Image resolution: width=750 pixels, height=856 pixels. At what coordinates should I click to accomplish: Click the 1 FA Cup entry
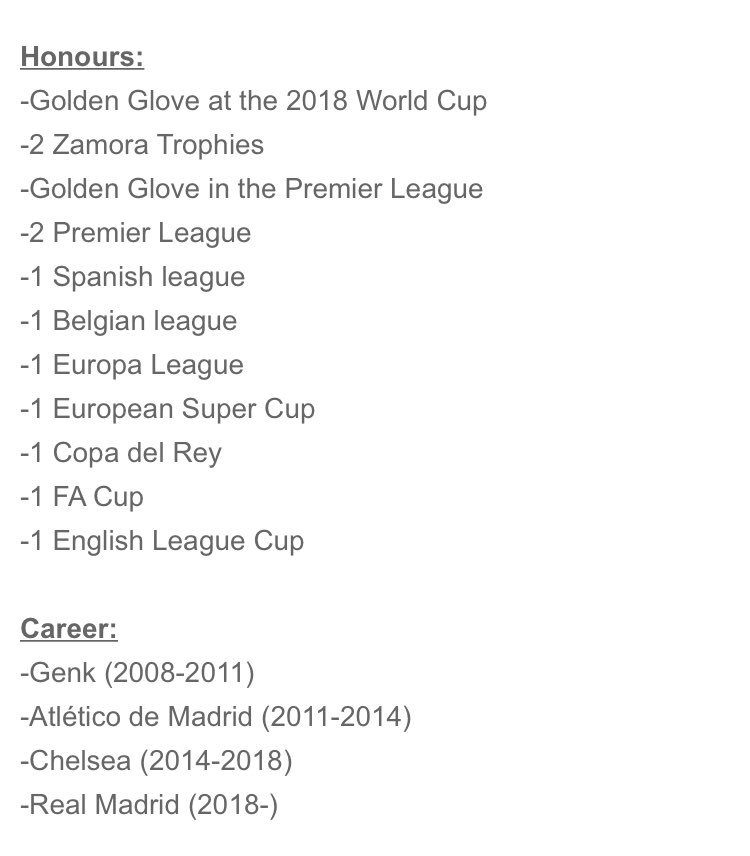click(82, 497)
